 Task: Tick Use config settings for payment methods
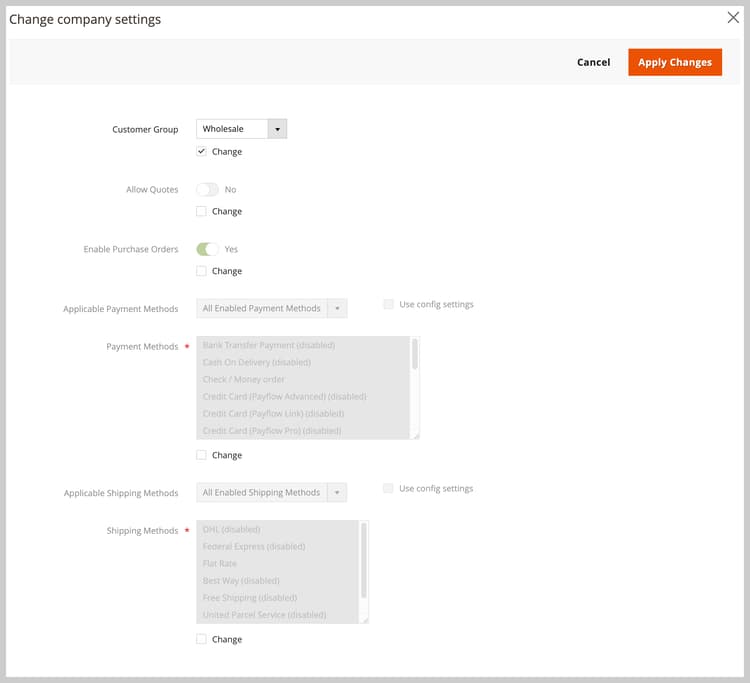point(388,304)
